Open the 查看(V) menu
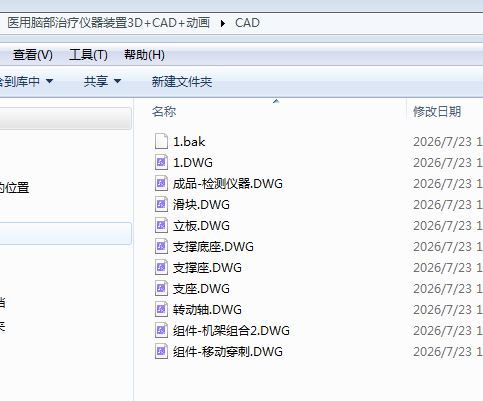This screenshot has height=401, width=483. (33, 55)
